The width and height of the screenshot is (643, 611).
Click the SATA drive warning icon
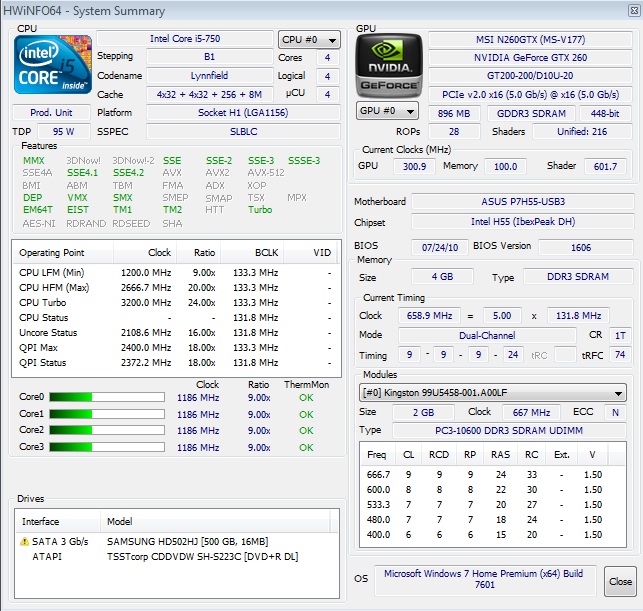24,542
